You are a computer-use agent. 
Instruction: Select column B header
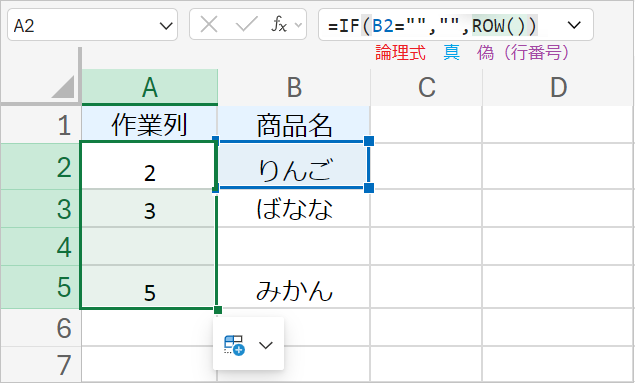point(294,87)
